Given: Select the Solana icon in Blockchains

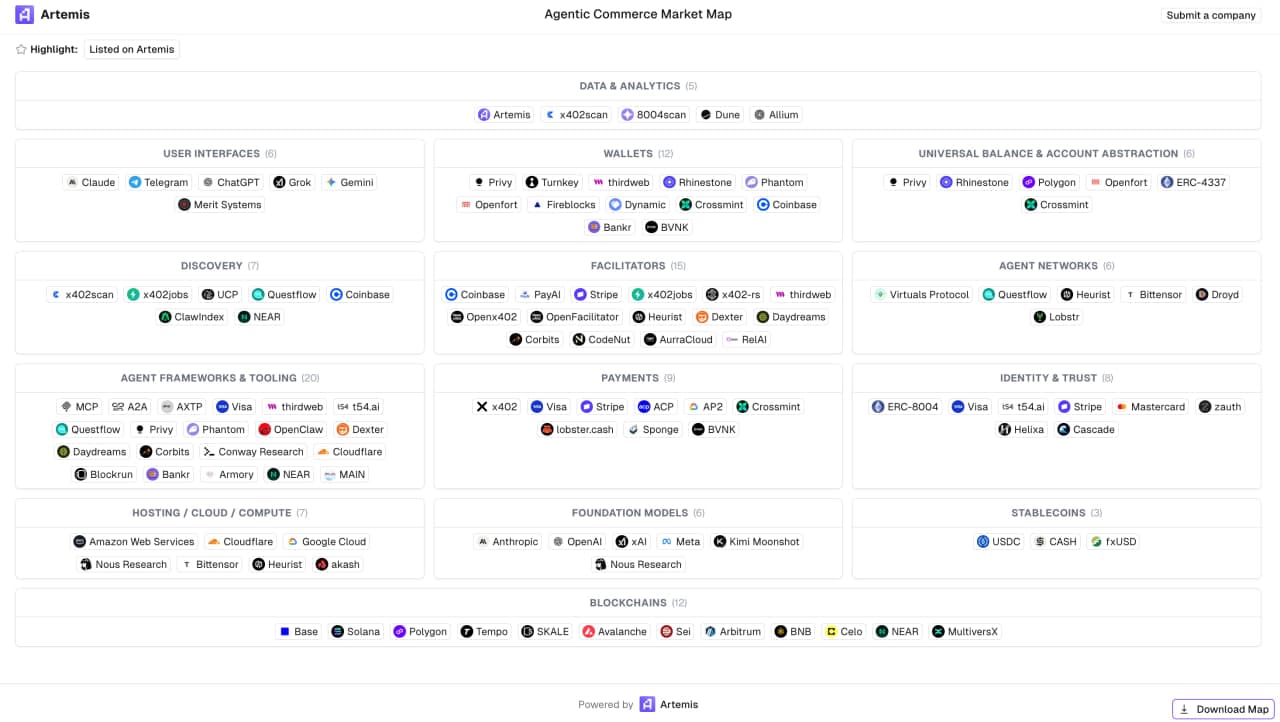Looking at the screenshot, I should pyautogui.click(x=338, y=632).
